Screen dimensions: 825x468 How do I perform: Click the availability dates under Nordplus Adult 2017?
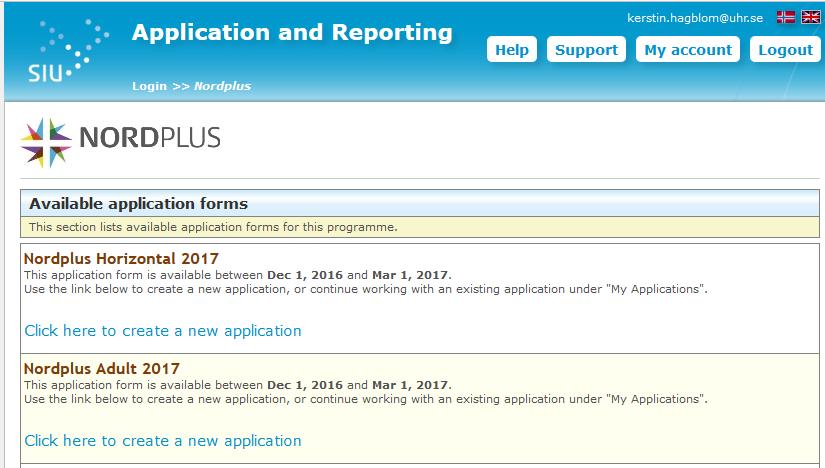point(358,385)
